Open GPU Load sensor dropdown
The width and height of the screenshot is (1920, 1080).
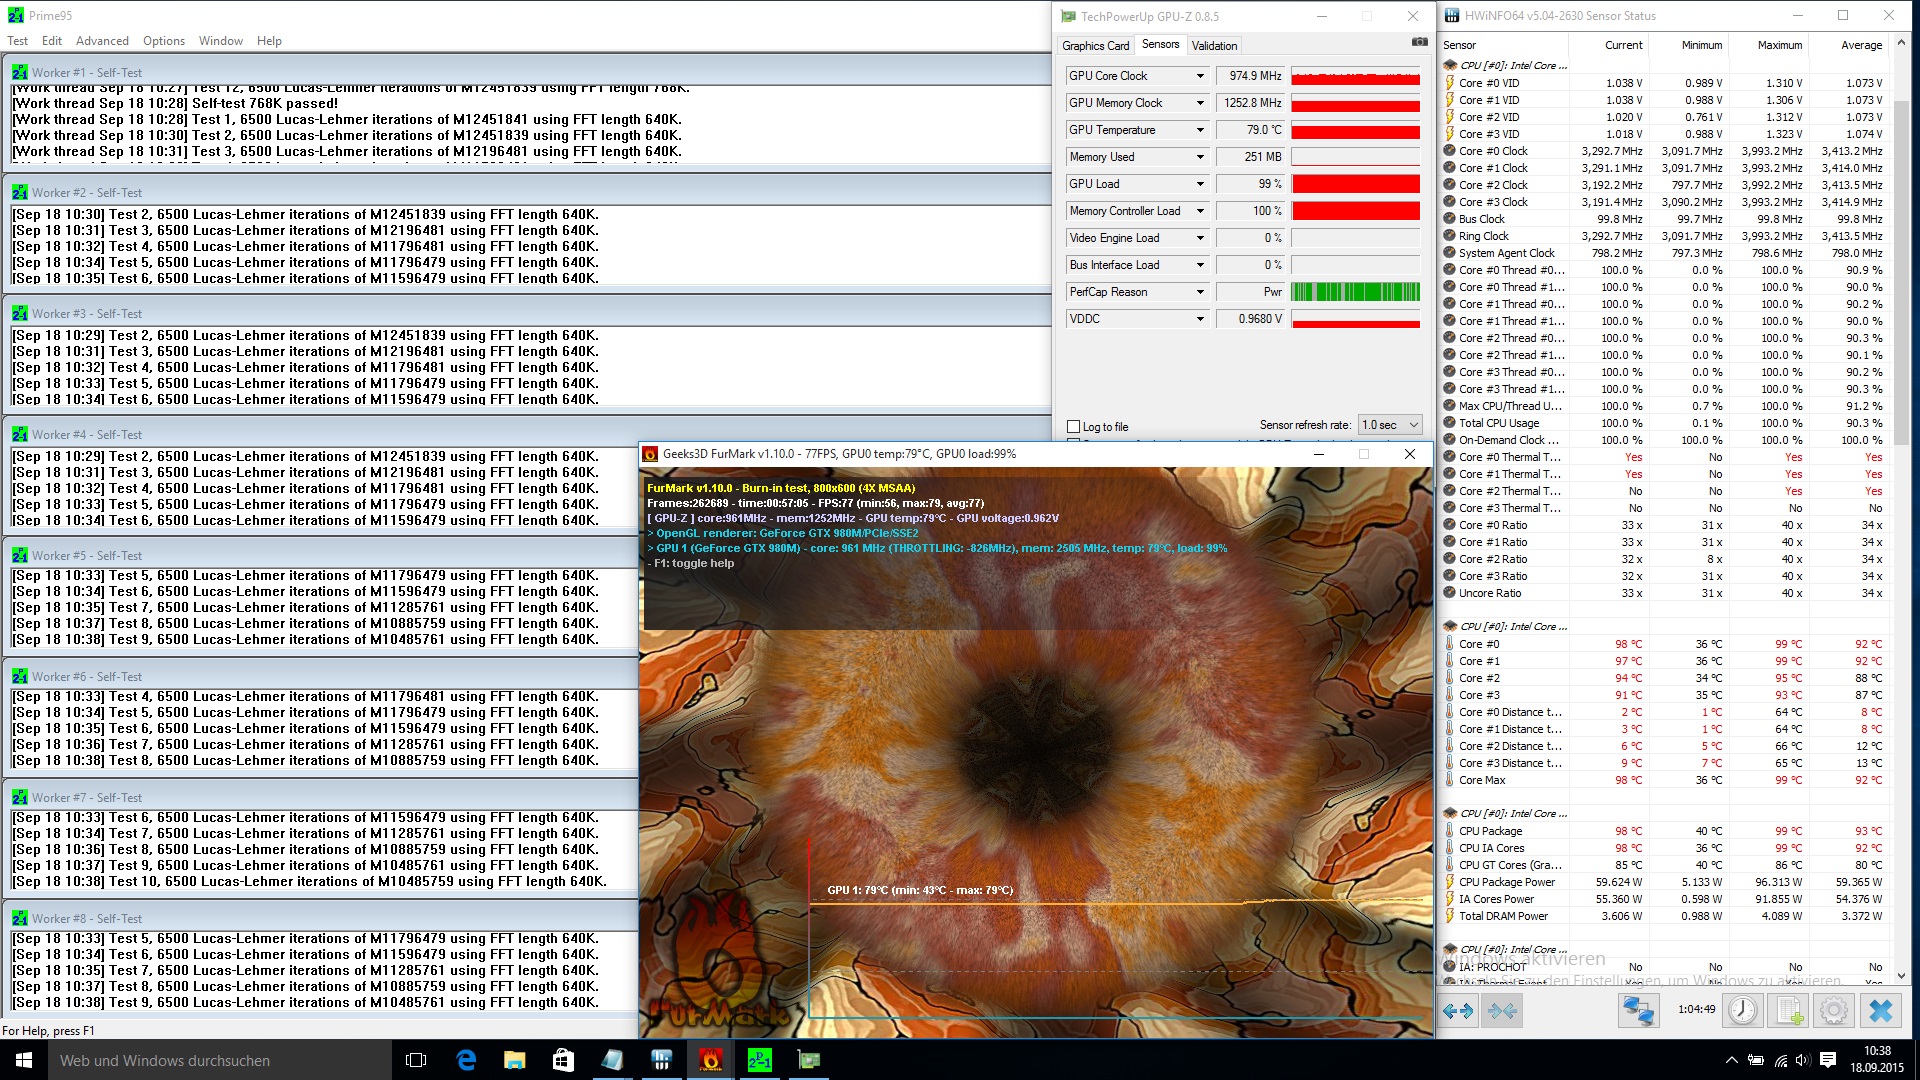pos(1200,184)
